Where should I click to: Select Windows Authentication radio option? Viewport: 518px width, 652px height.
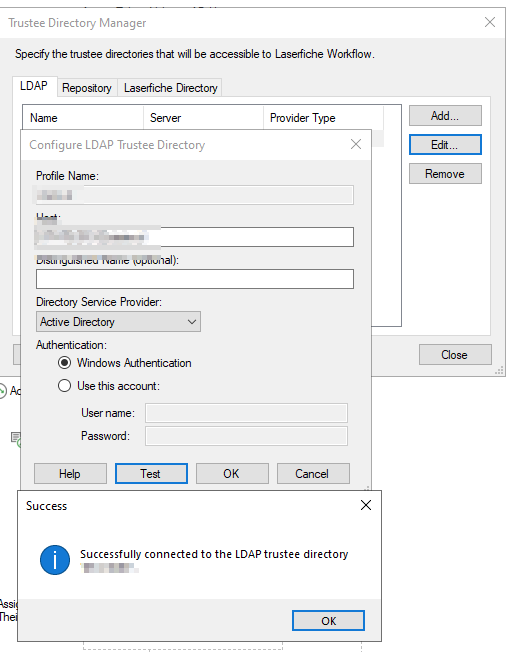[64, 363]
